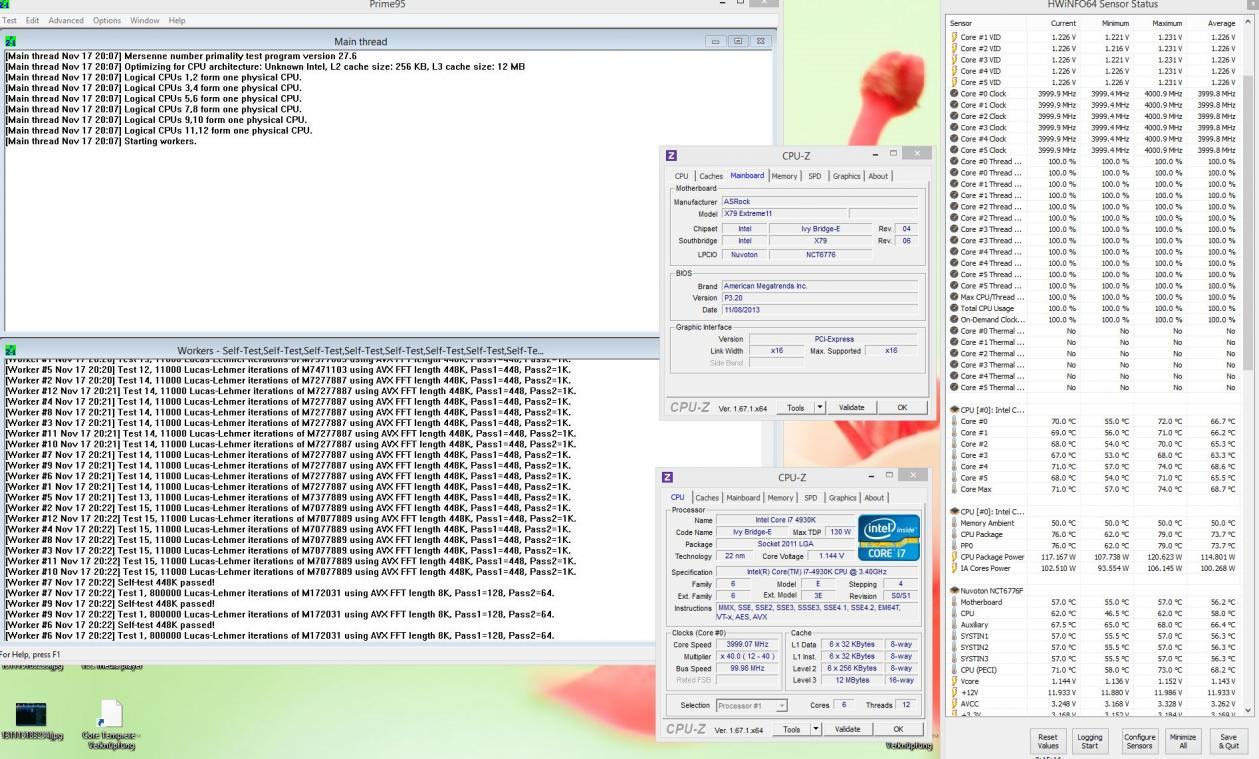This screenshot has height=759, width=1259.
Task: Open the Processor #1 selection combo box
Action: 752,706
